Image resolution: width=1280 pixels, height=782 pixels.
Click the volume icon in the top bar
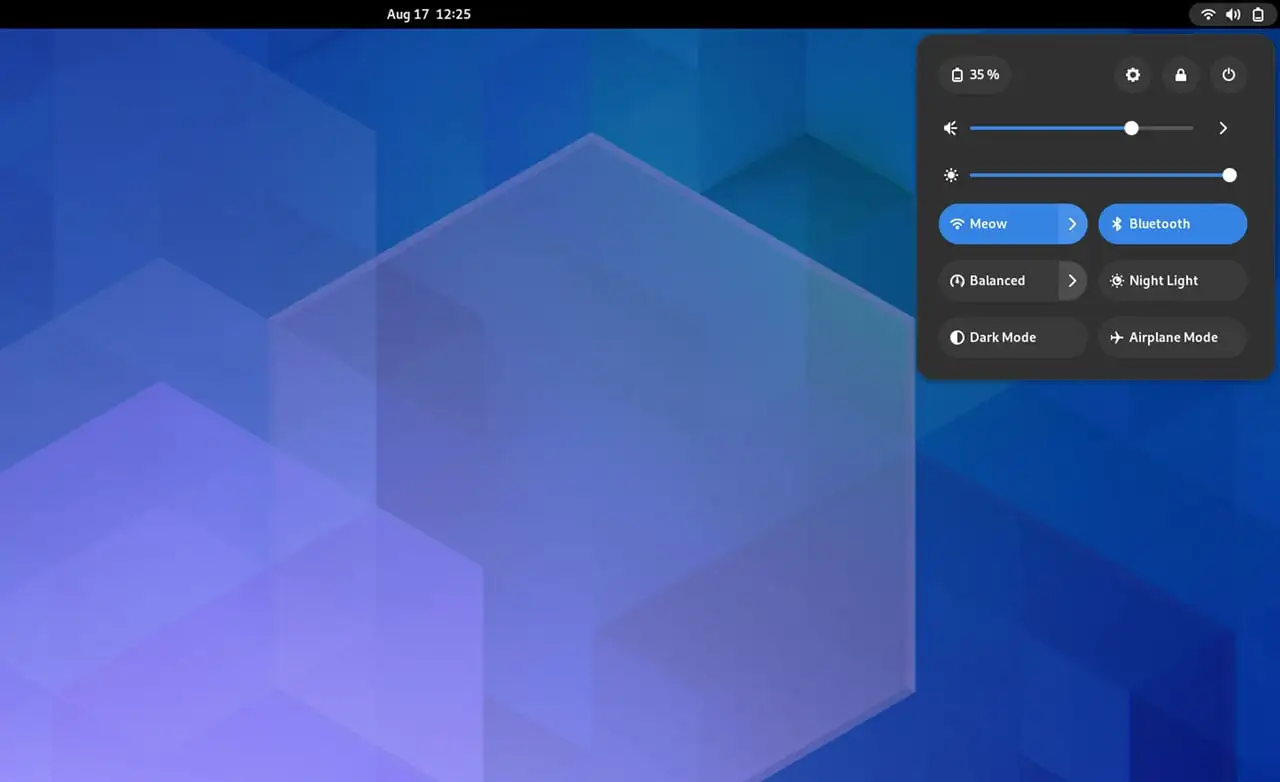[1233, 14]
